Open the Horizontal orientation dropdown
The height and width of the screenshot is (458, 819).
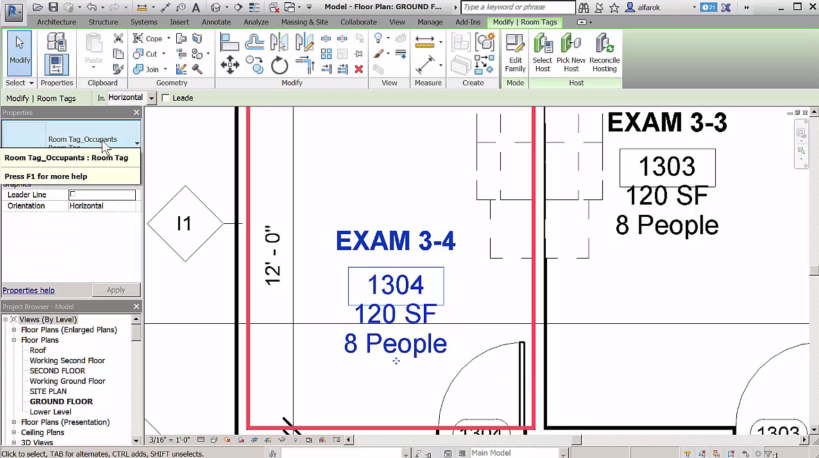tap(151, 98)
